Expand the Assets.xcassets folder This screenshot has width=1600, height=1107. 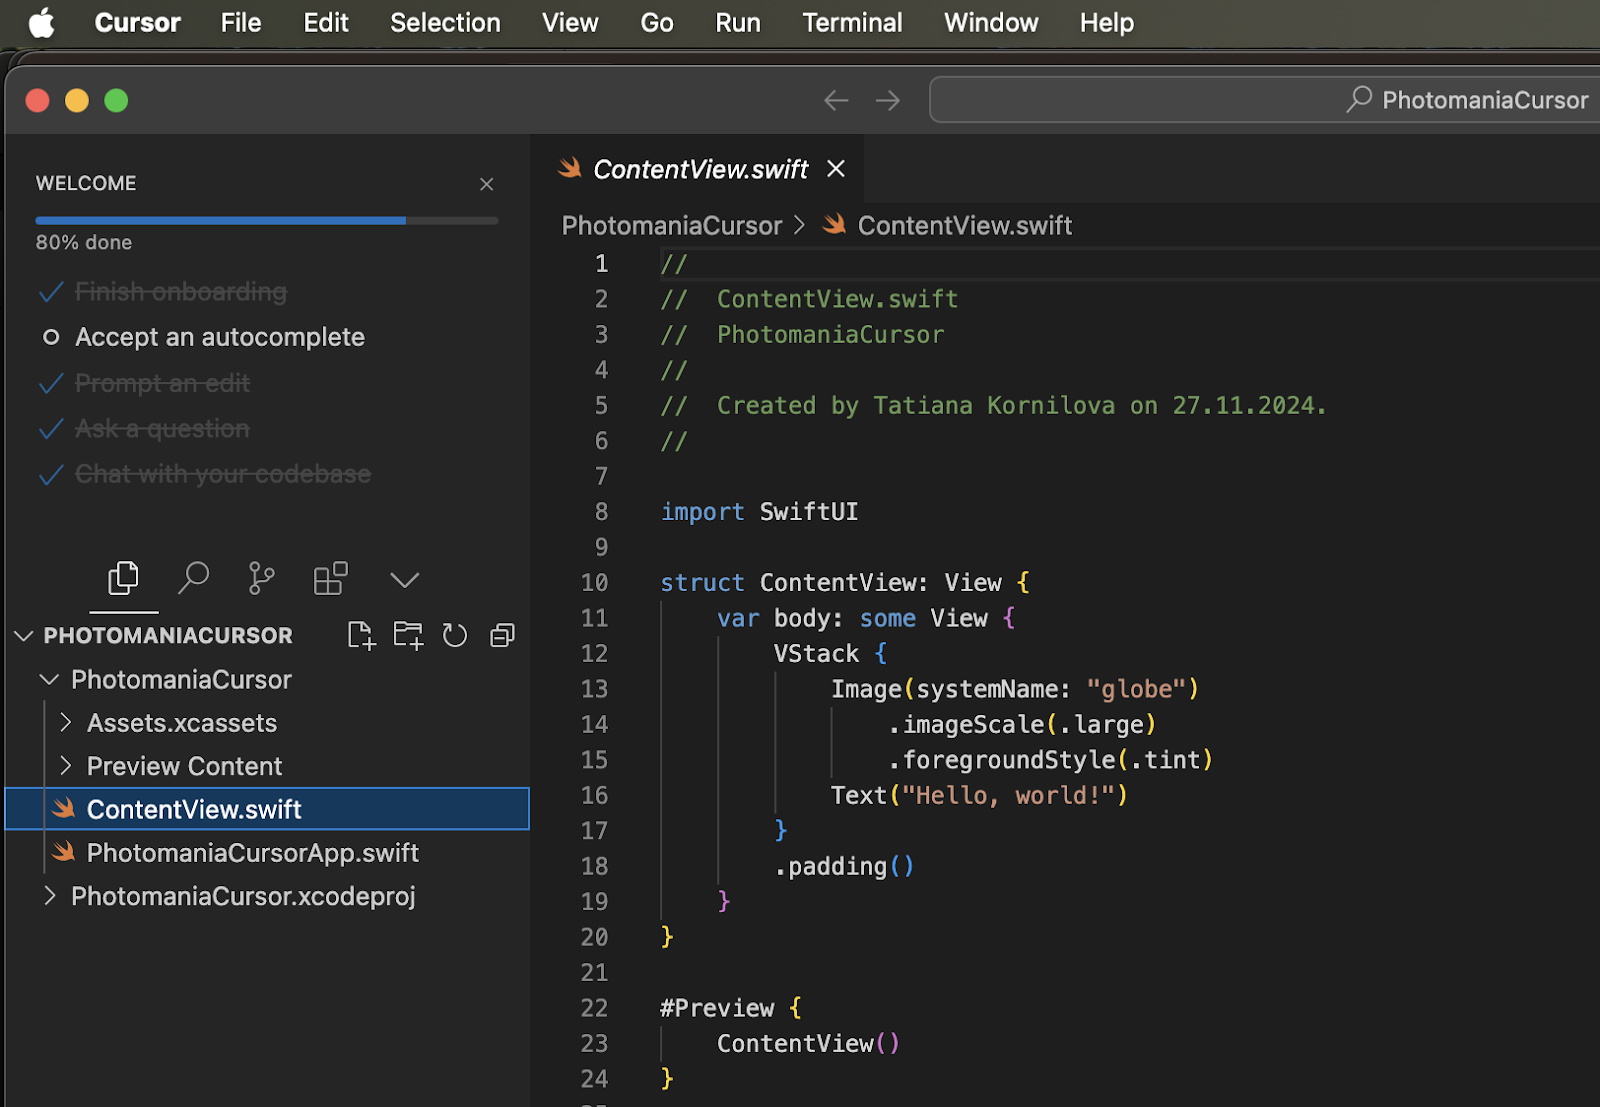click(x=181, y=723)
